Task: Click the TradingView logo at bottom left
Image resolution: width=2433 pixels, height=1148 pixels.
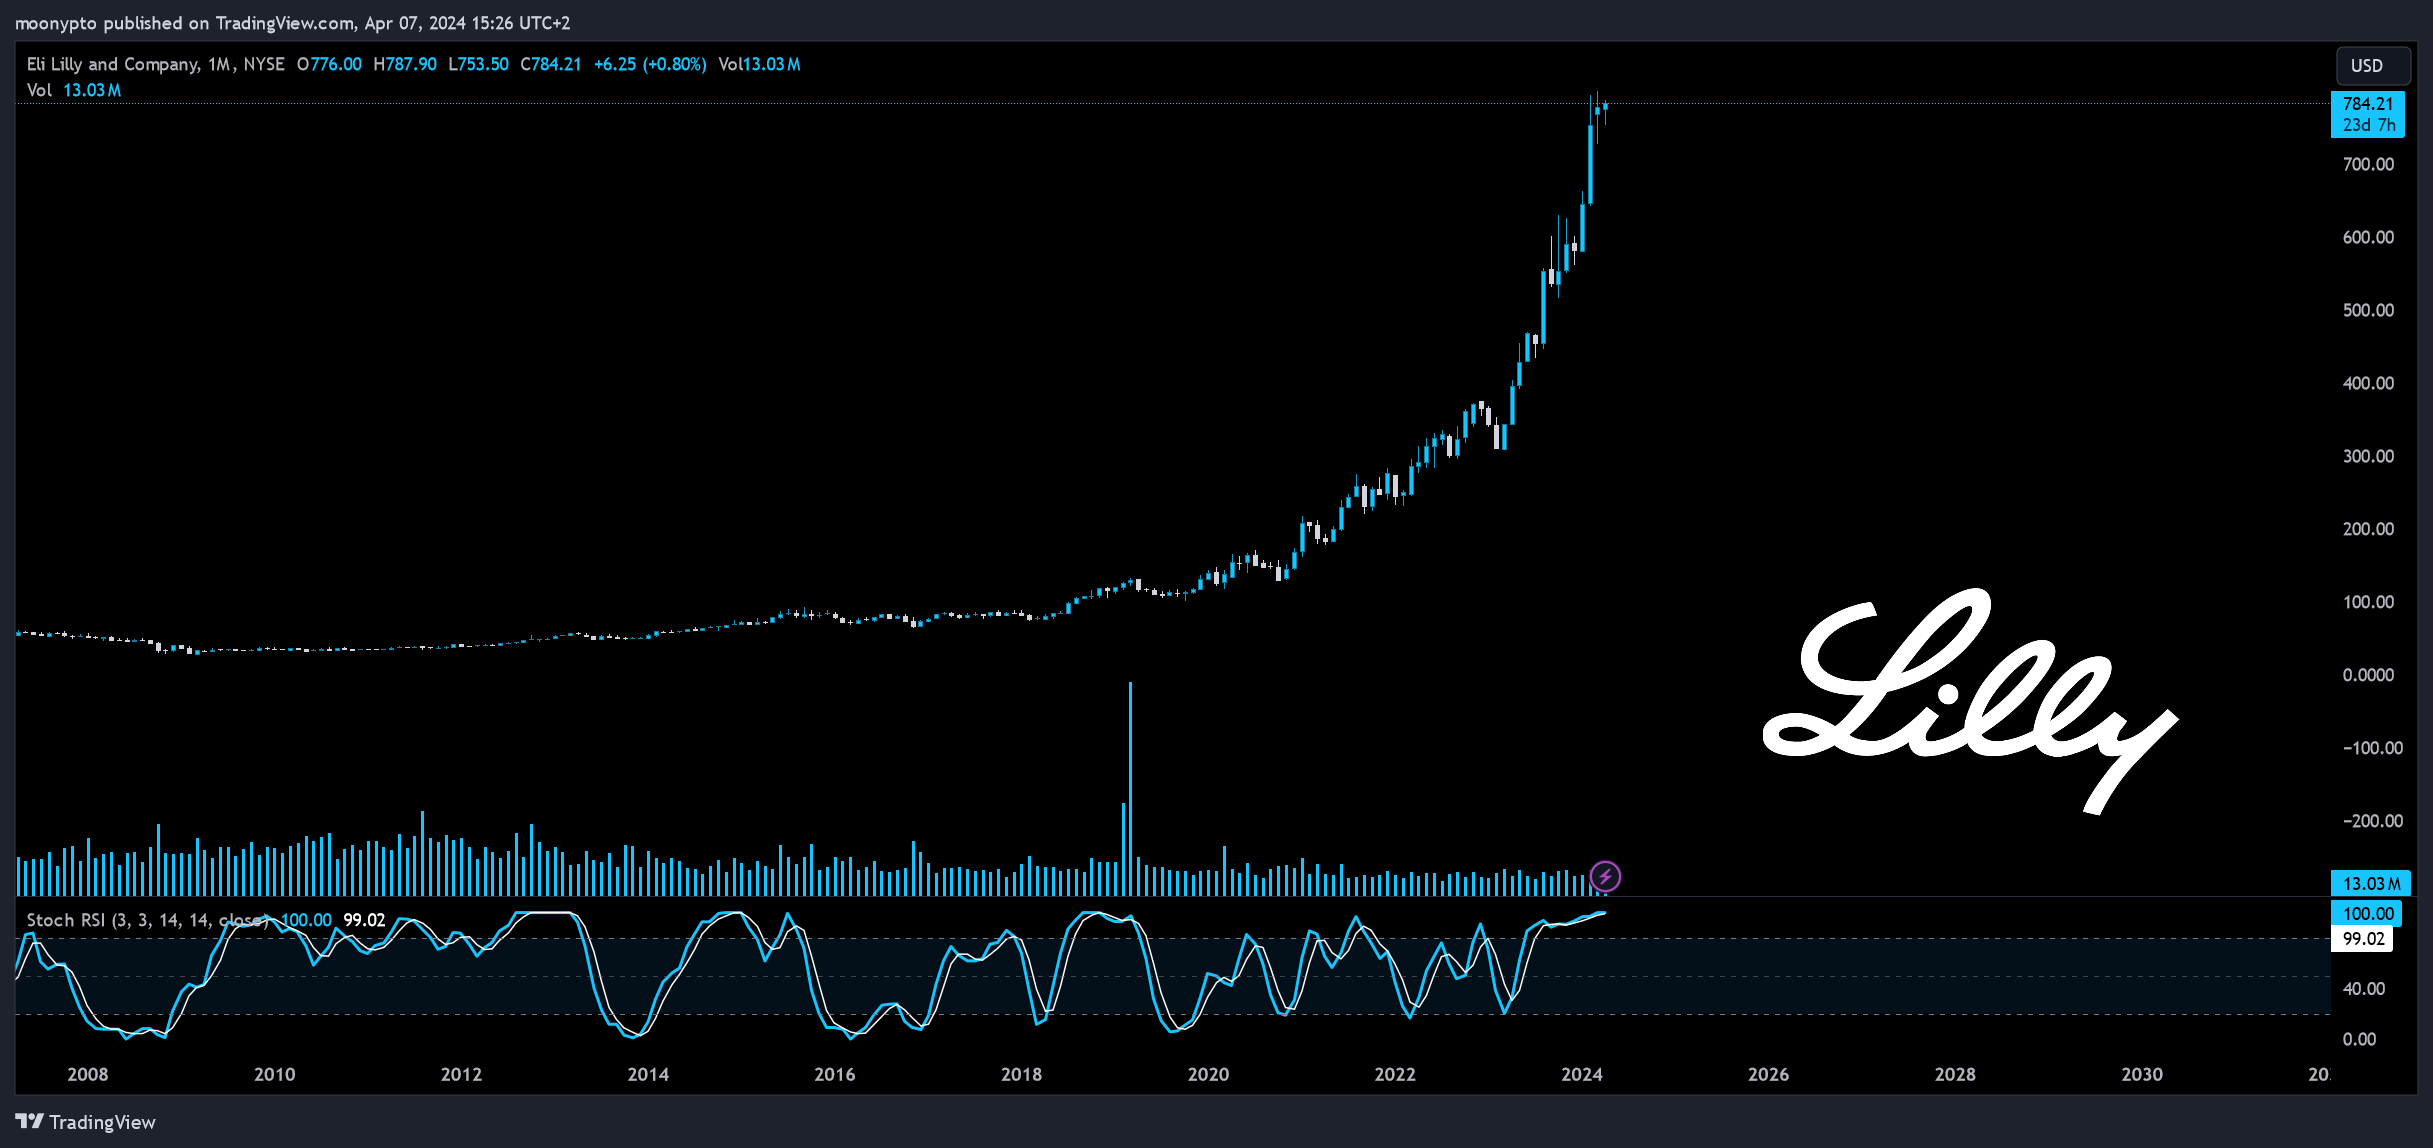Action: pos(86,1122)
